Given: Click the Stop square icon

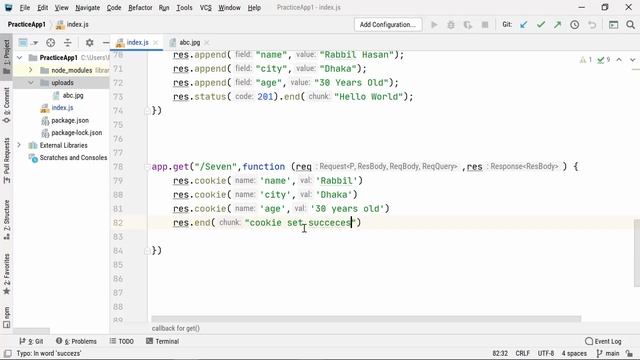Looking at the screenshot, I should [485, 25].
